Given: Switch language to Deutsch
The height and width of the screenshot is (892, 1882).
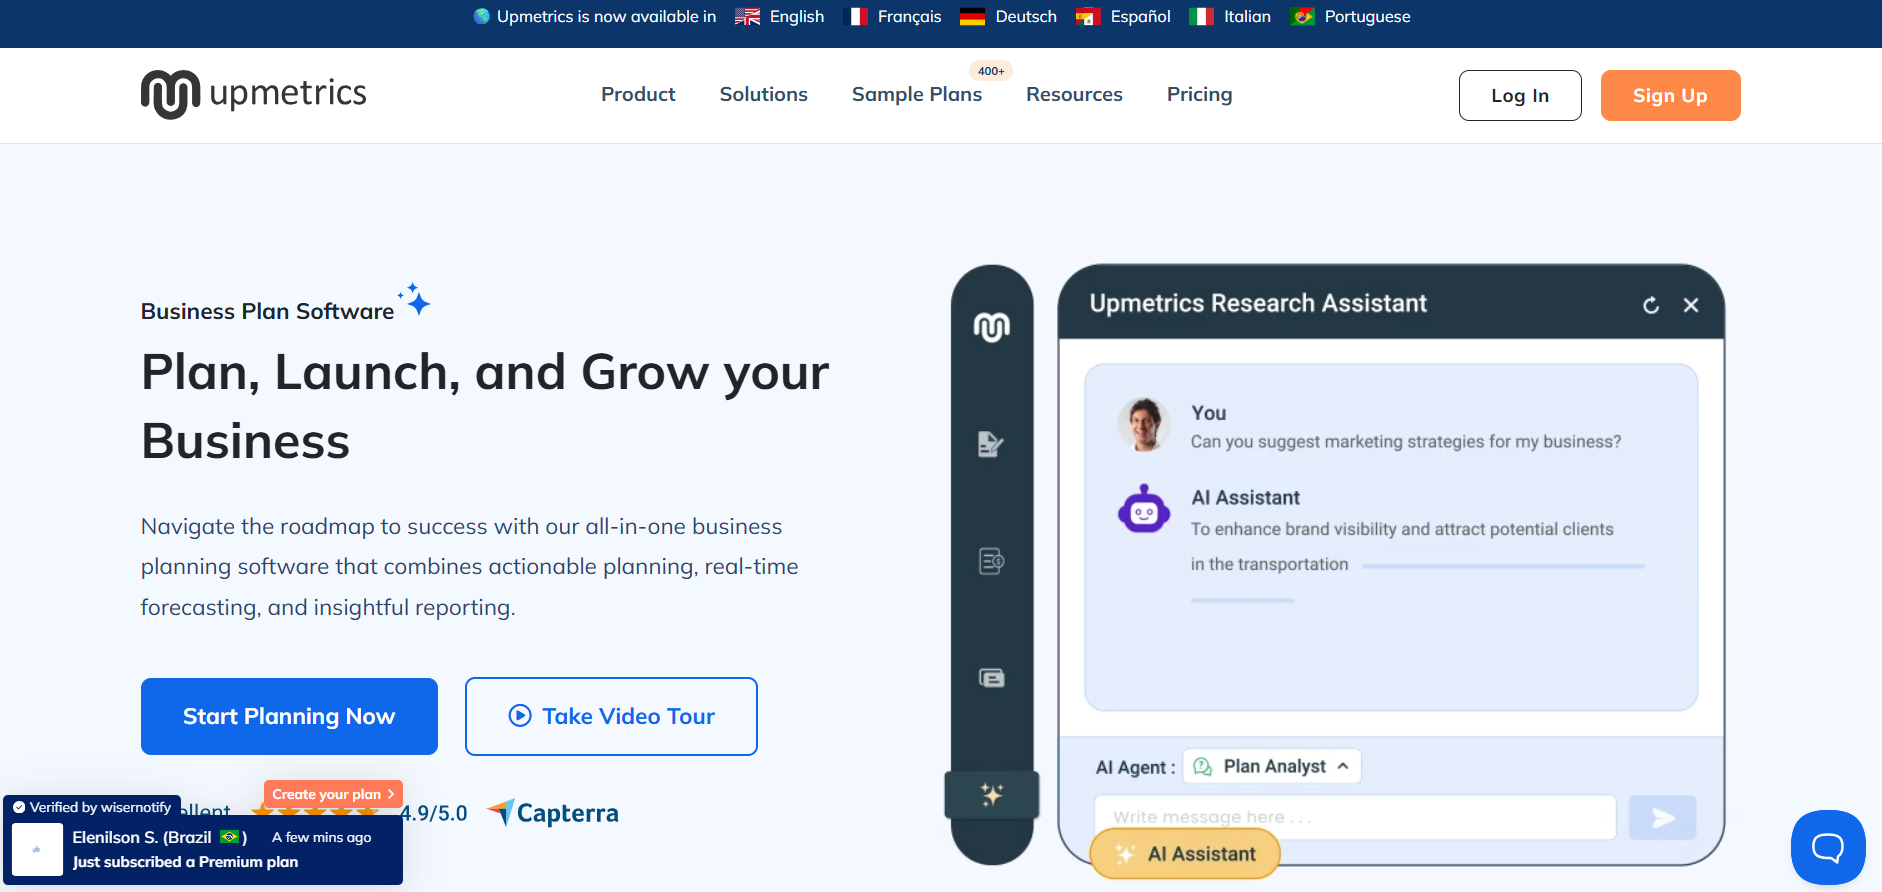Looking at the screenshot, I should [x=1026, y=17].
